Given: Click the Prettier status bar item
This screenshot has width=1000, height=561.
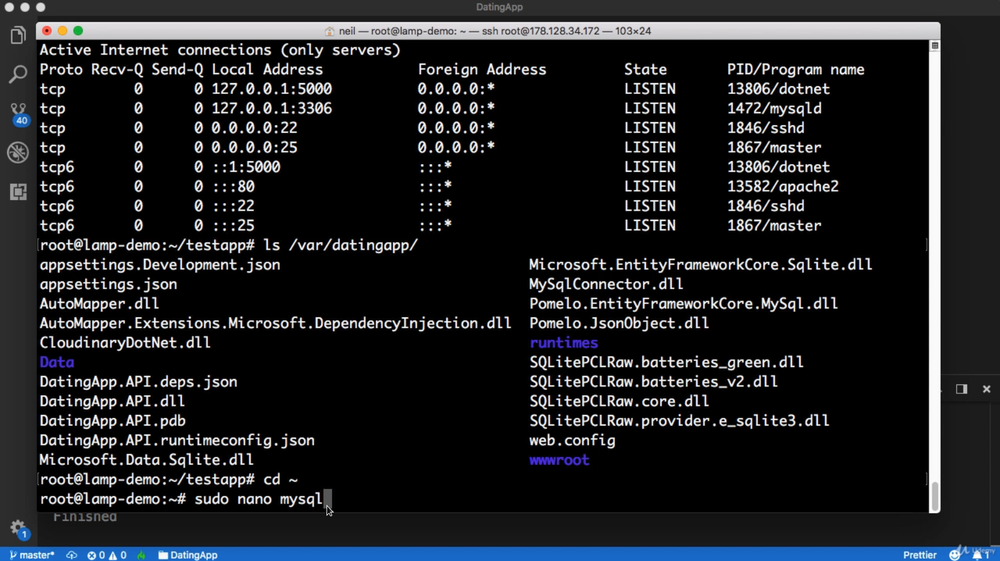Looking at the screenshot, I should 920,555.
